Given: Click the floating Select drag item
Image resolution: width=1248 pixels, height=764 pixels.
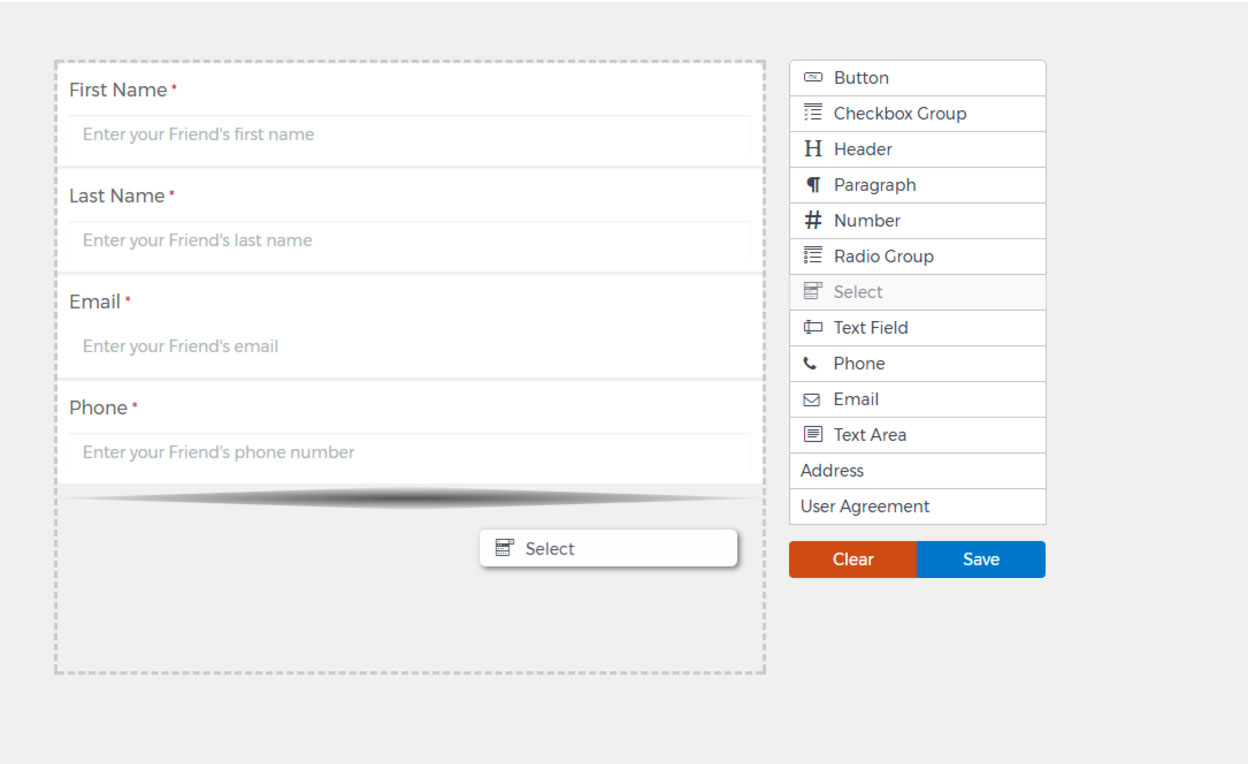Looking at the screenshot, I should point(608,548).
